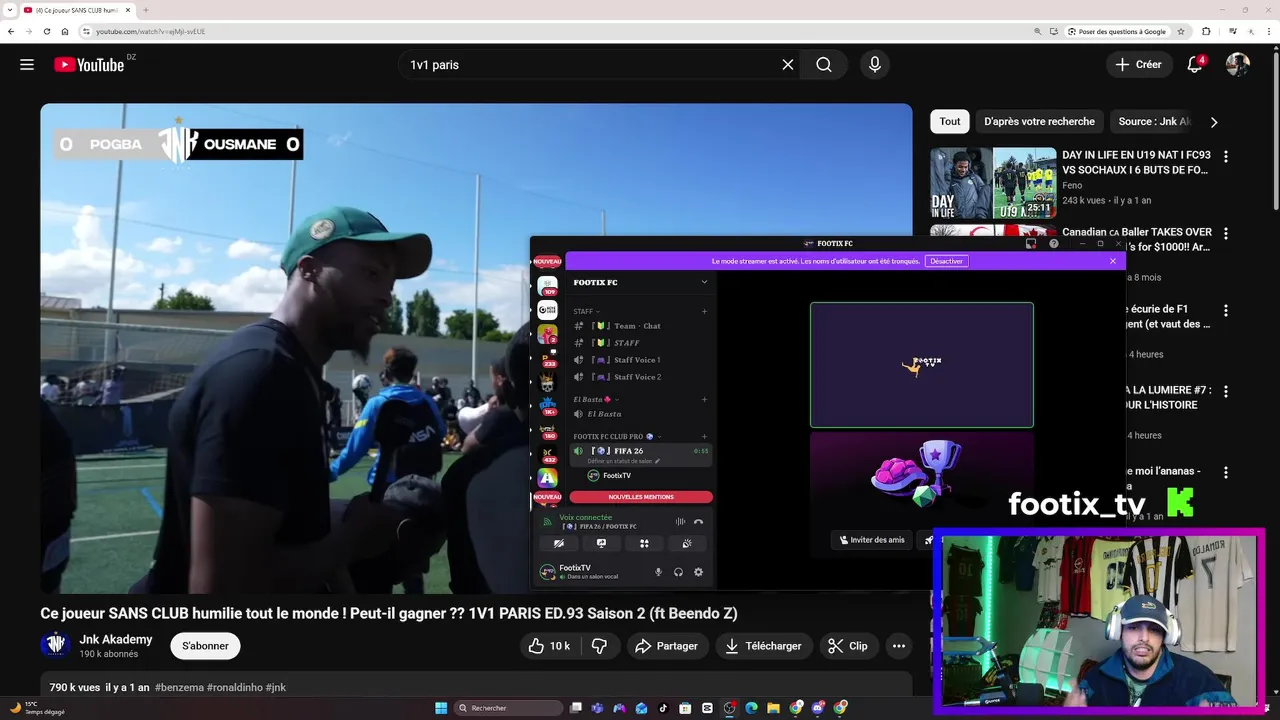Disconnect from the Discord voice channel
1280x720 pixels.
pyautogui.click(x=698, y=522)
